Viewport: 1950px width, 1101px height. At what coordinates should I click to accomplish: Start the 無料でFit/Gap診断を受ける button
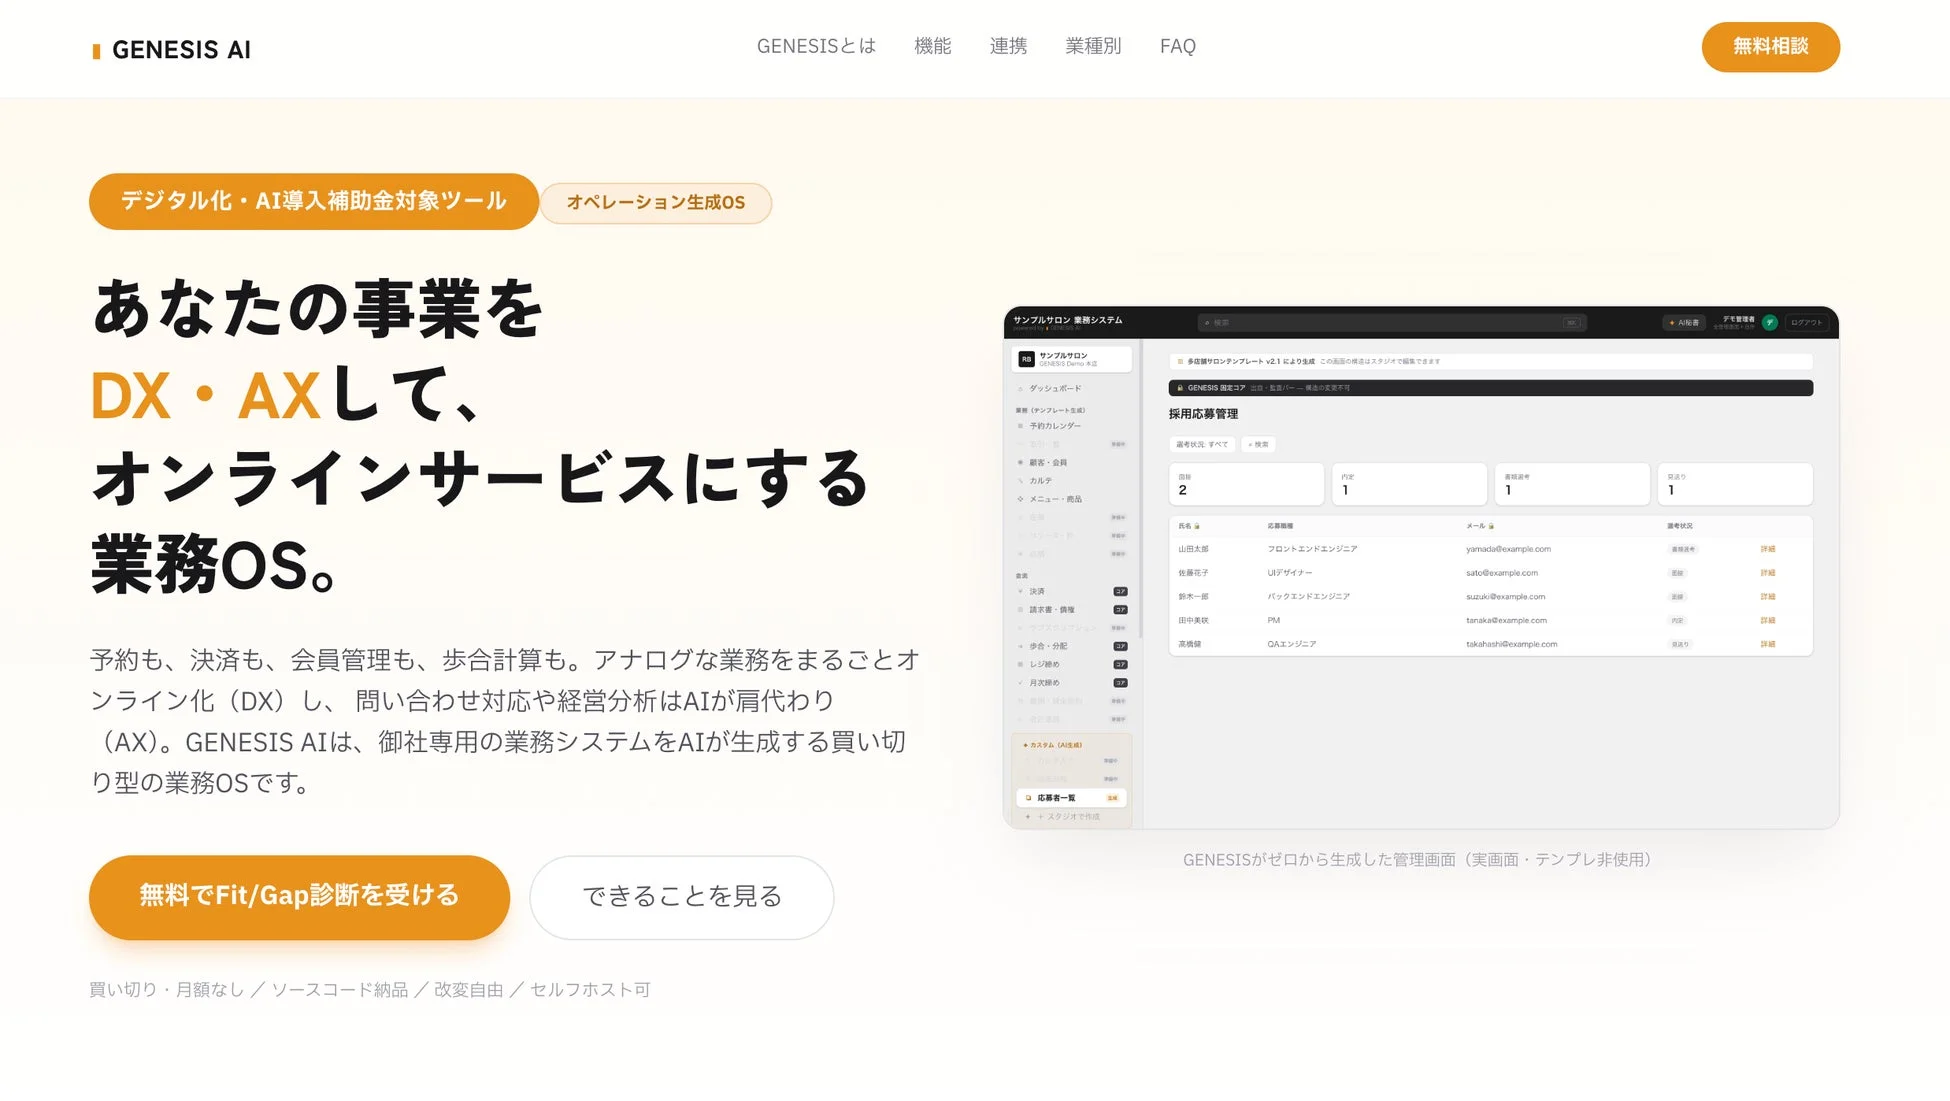(299, 897)
